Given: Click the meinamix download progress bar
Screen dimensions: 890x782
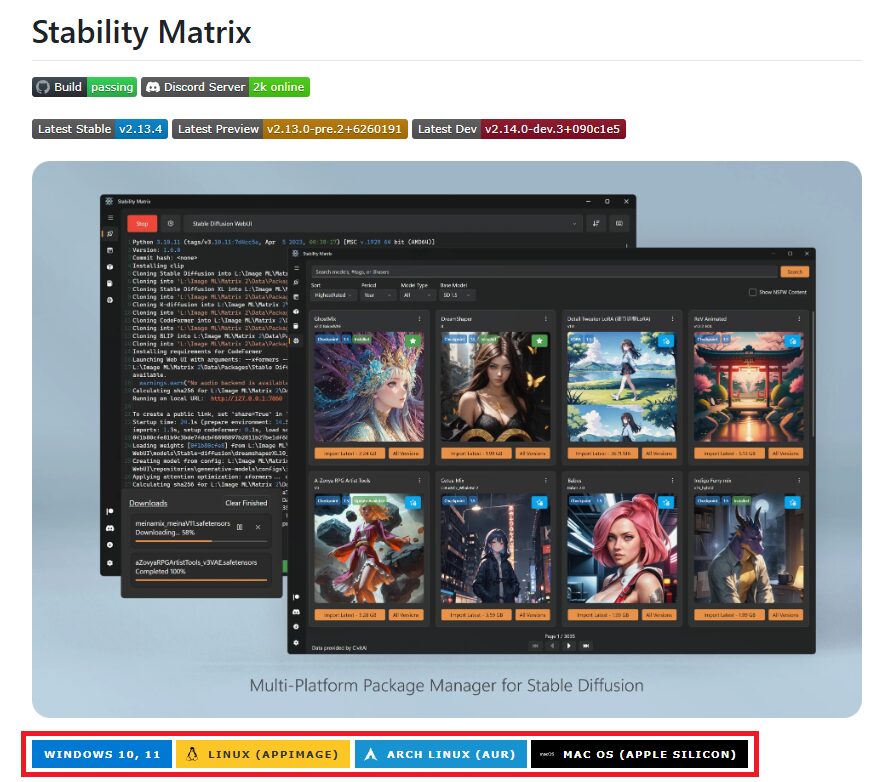Looking at the screenshot, I should (201, 541).
